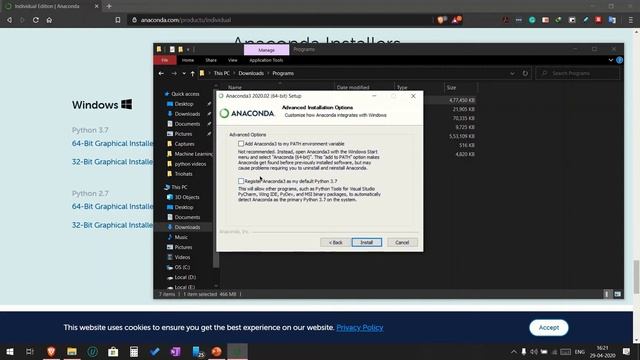Open the Home ribbon tab in Explorer
Viewport: 640px width, 360px height.
188,60
